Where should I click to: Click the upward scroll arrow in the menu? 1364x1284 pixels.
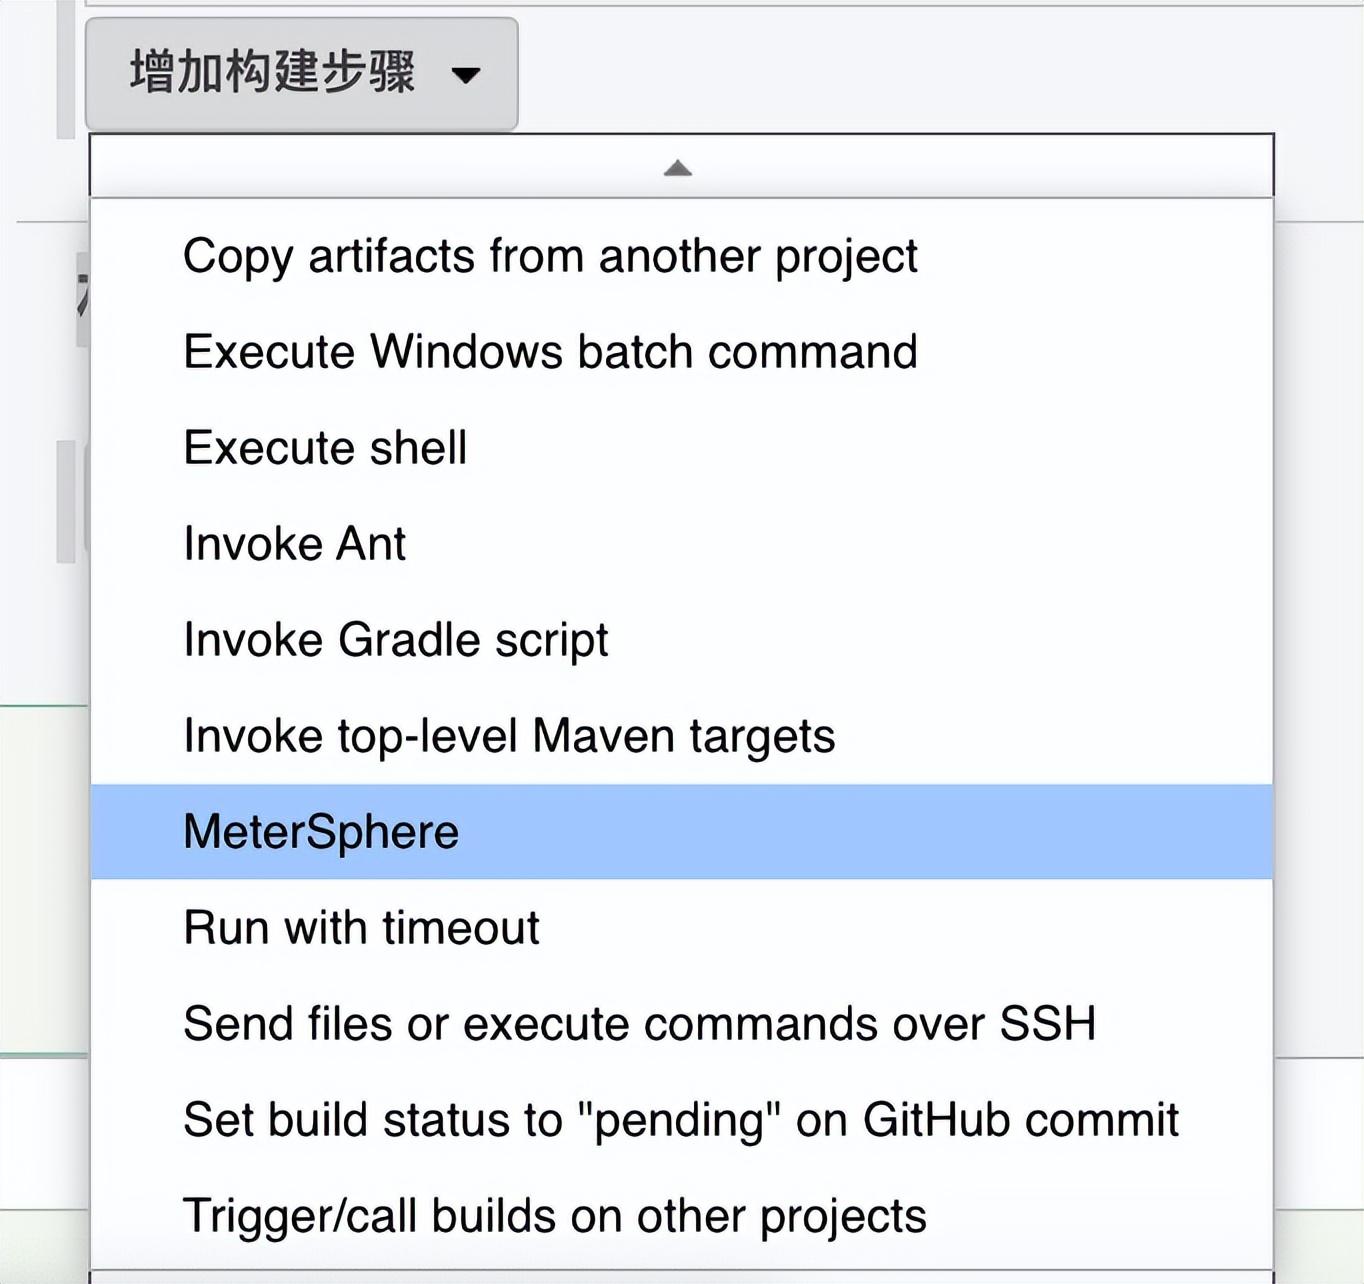pyautogui.click(x=678, y=167)
